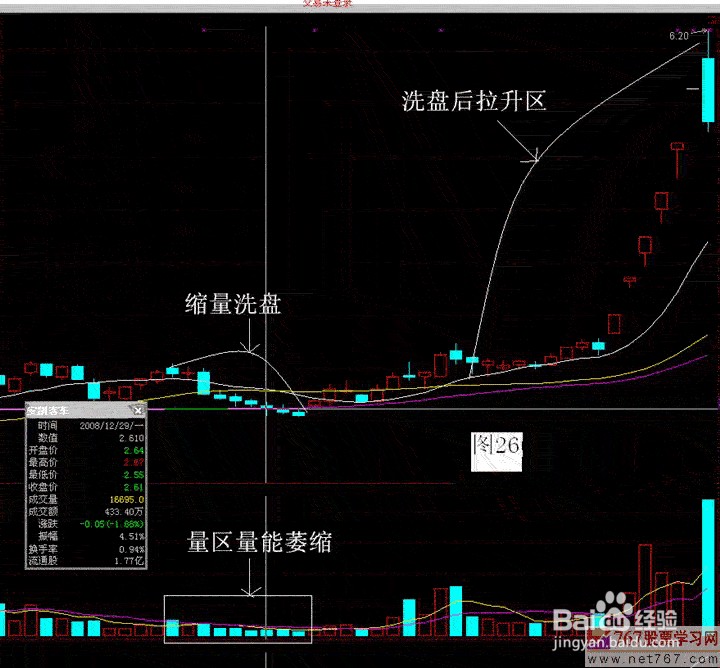The height and width of the screenshot is (668, 720).
Task: Click the 涨跌 value -0.05
Action: (112, 524)
